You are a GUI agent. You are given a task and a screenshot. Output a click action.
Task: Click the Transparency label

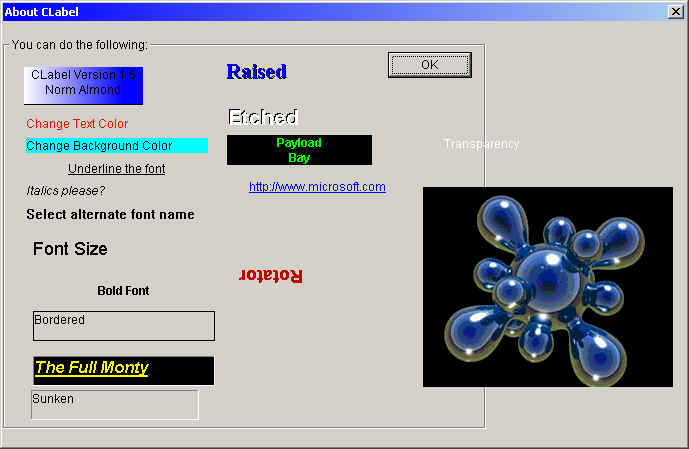481,144
